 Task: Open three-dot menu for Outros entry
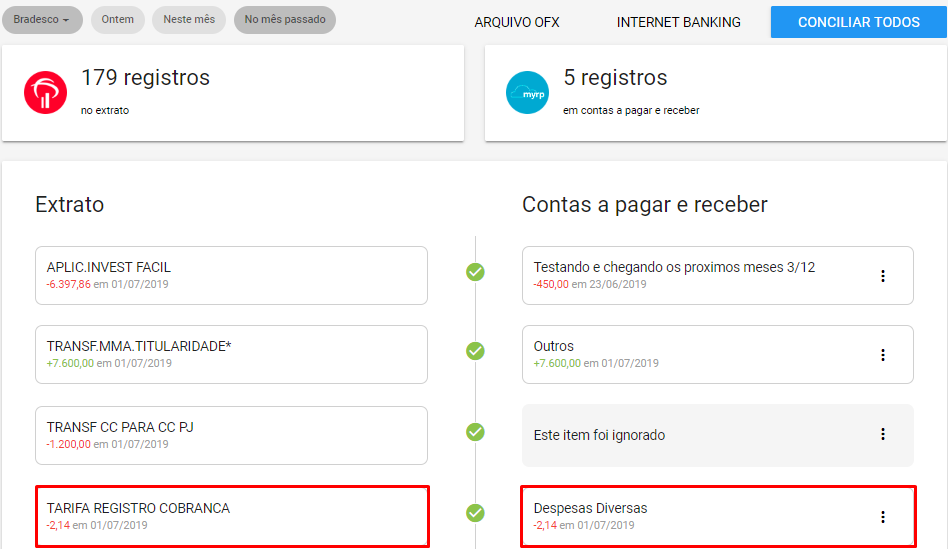[882, 355]
